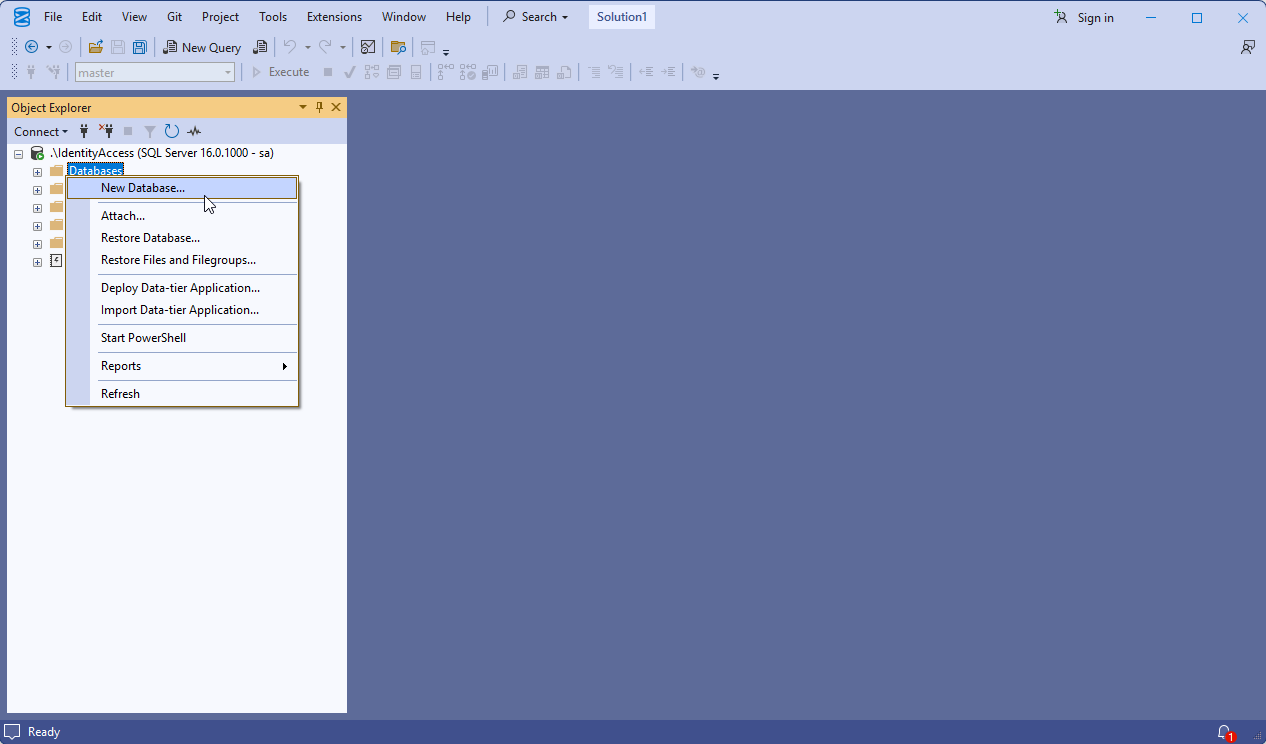Screen dimensions: 1266x744
Task: Click the Connect Object Explorer plug icon
Action: click(x=84, y=131)
